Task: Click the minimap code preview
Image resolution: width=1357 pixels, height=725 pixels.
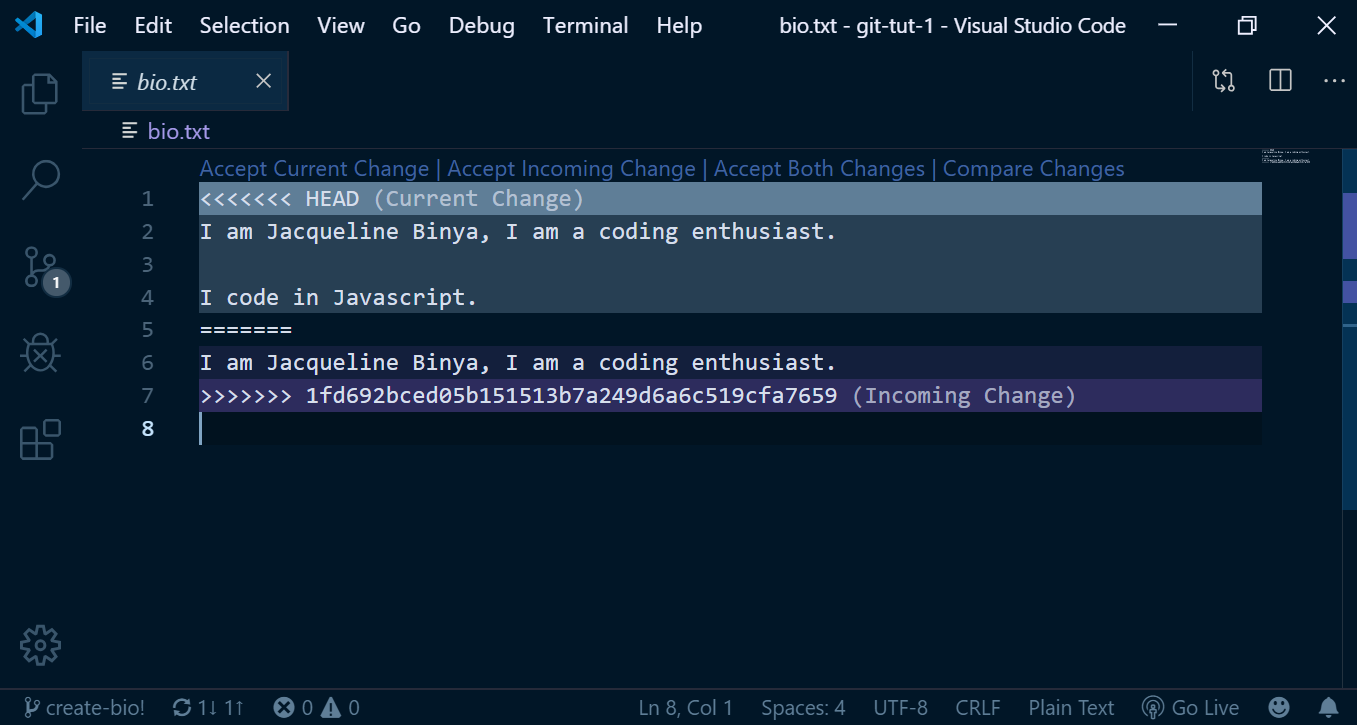Action: 1286,156
